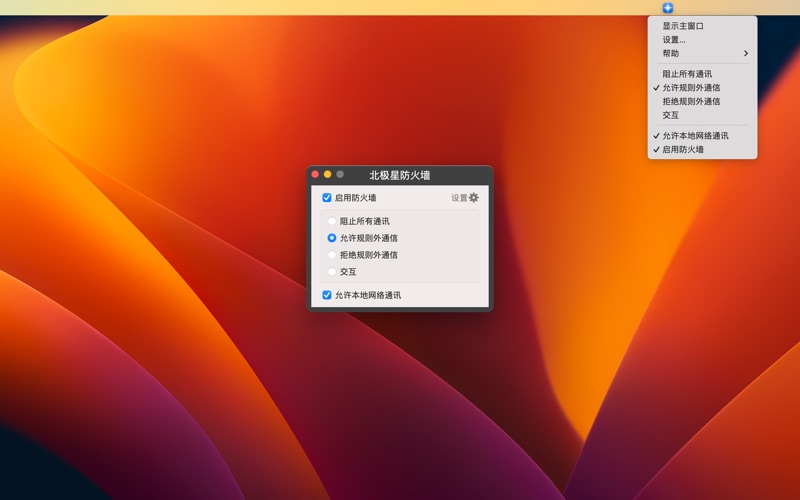Toggle 启用防火墙 in the status menu
The image size is (800, 500).
(x=683, y=150)
